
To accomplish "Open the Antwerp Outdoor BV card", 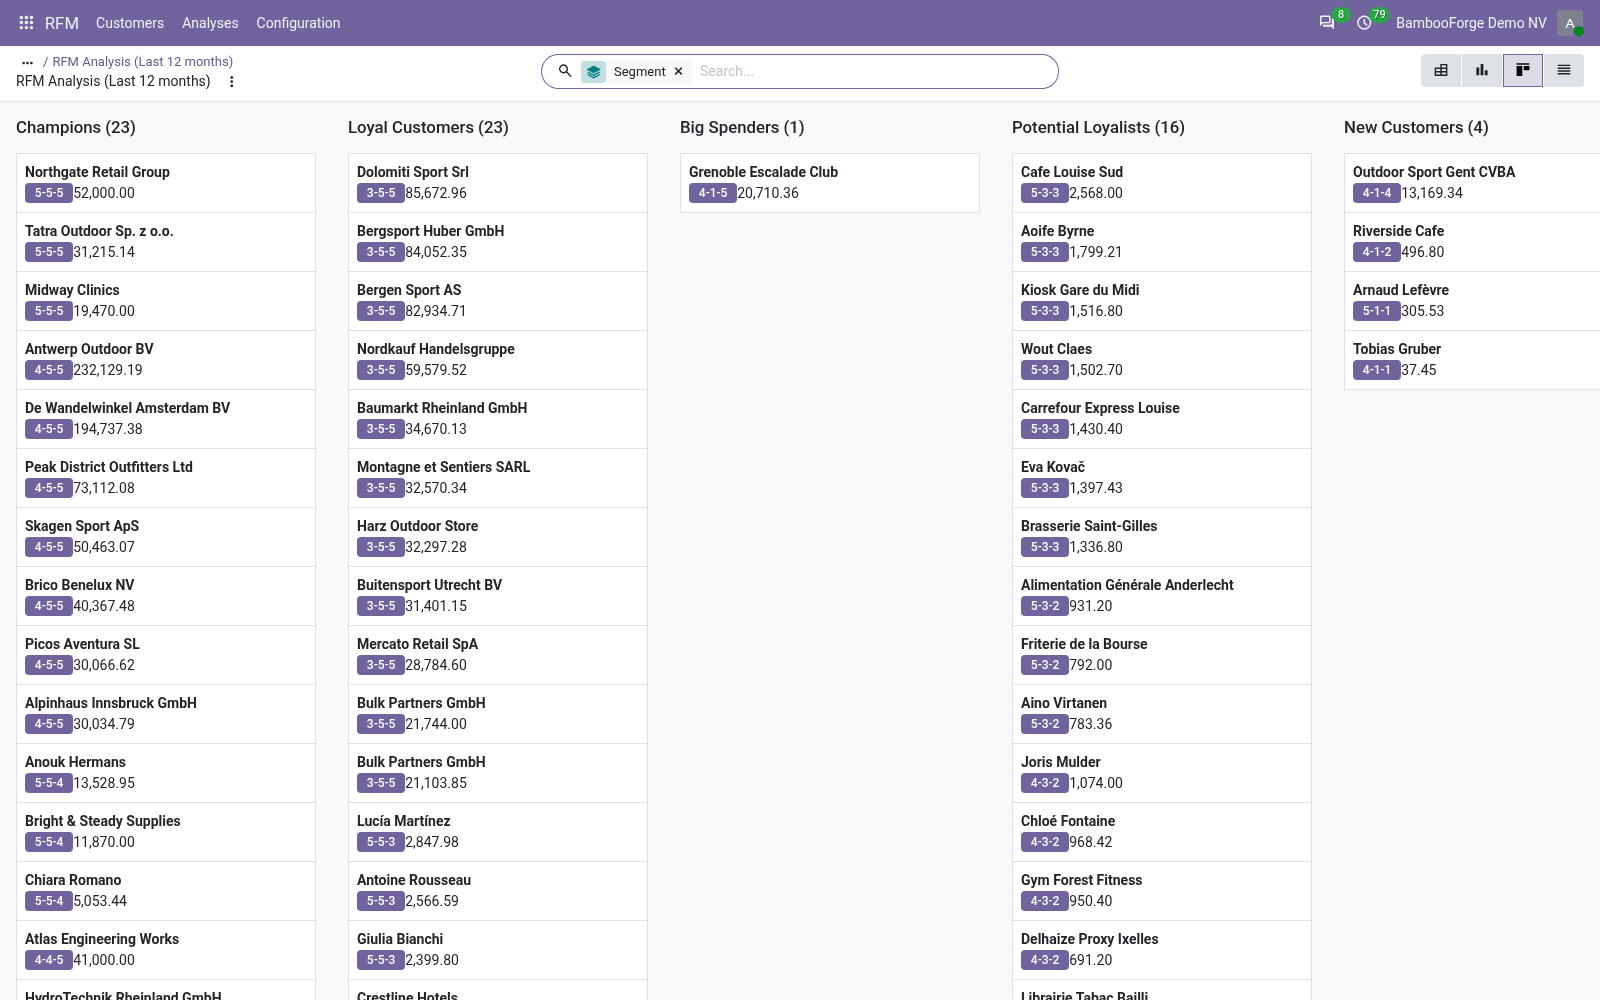I will coord(166,360).
